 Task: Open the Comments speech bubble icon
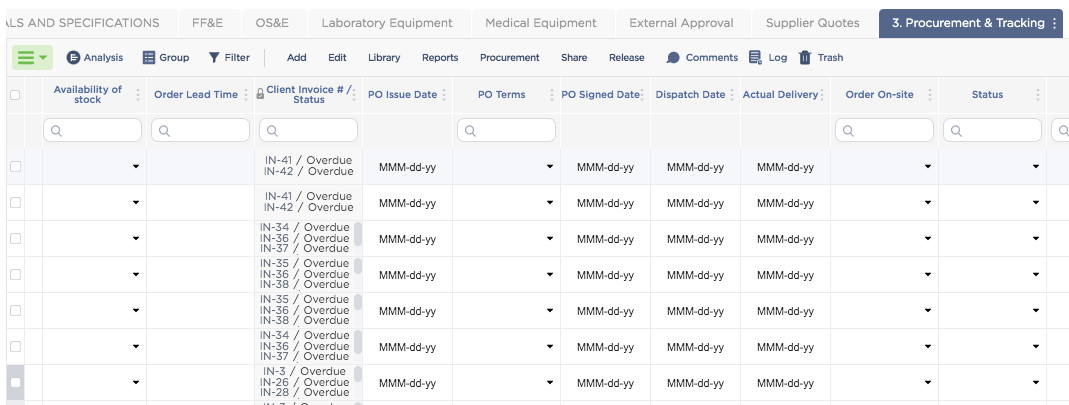pos(673,58)
